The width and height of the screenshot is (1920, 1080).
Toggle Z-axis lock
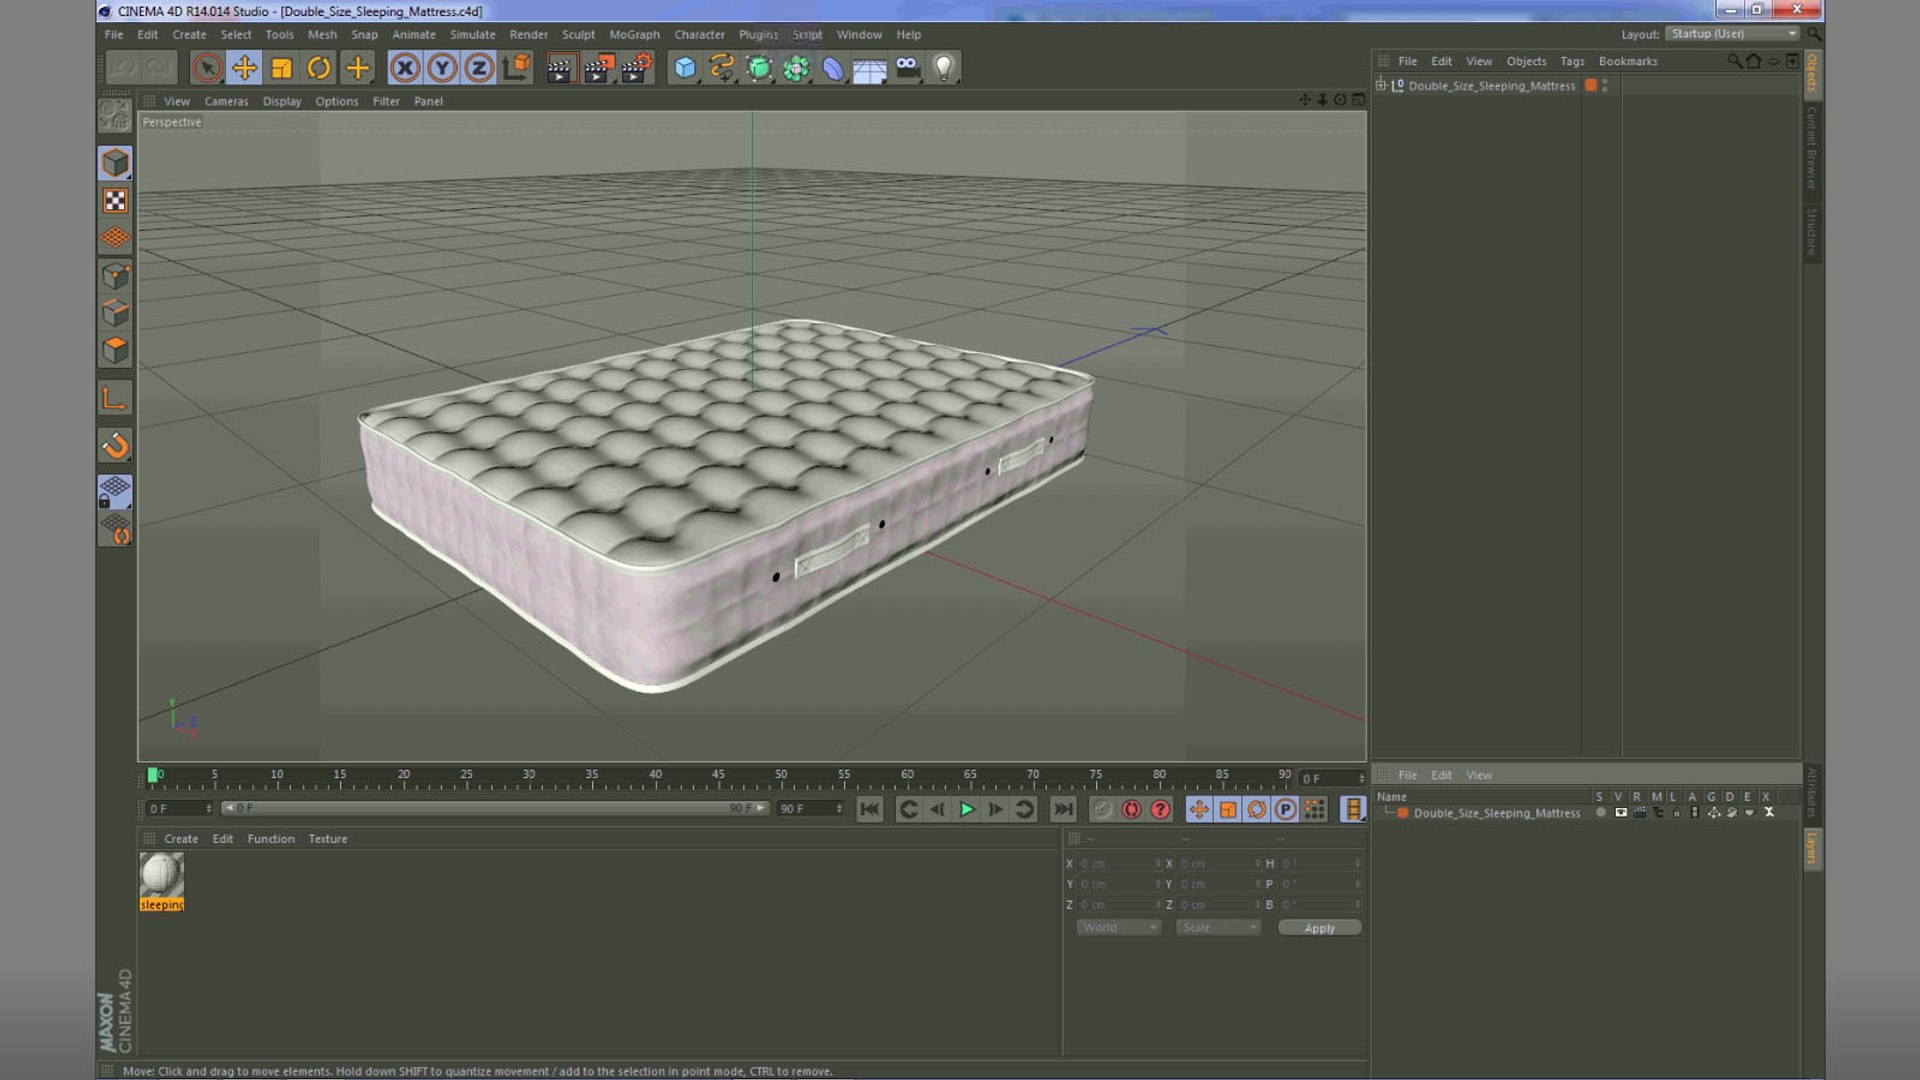[x=479, y=68]
